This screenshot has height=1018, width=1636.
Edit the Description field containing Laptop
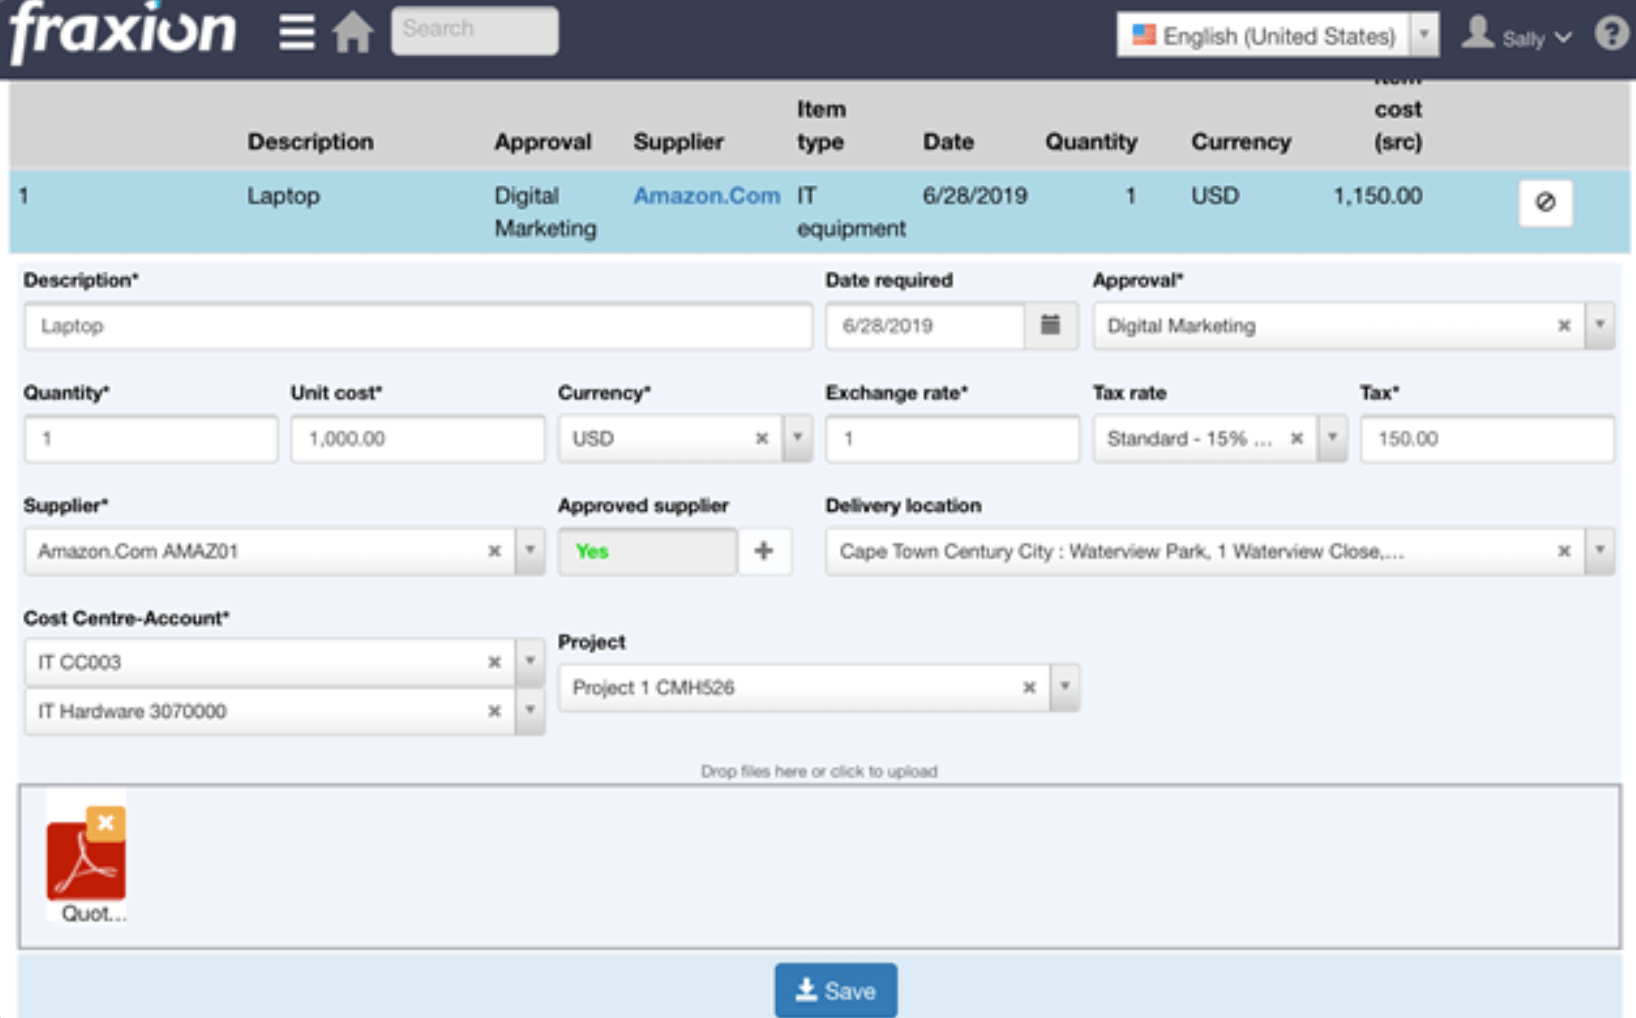pyautogui.click(x=418, y=326)
